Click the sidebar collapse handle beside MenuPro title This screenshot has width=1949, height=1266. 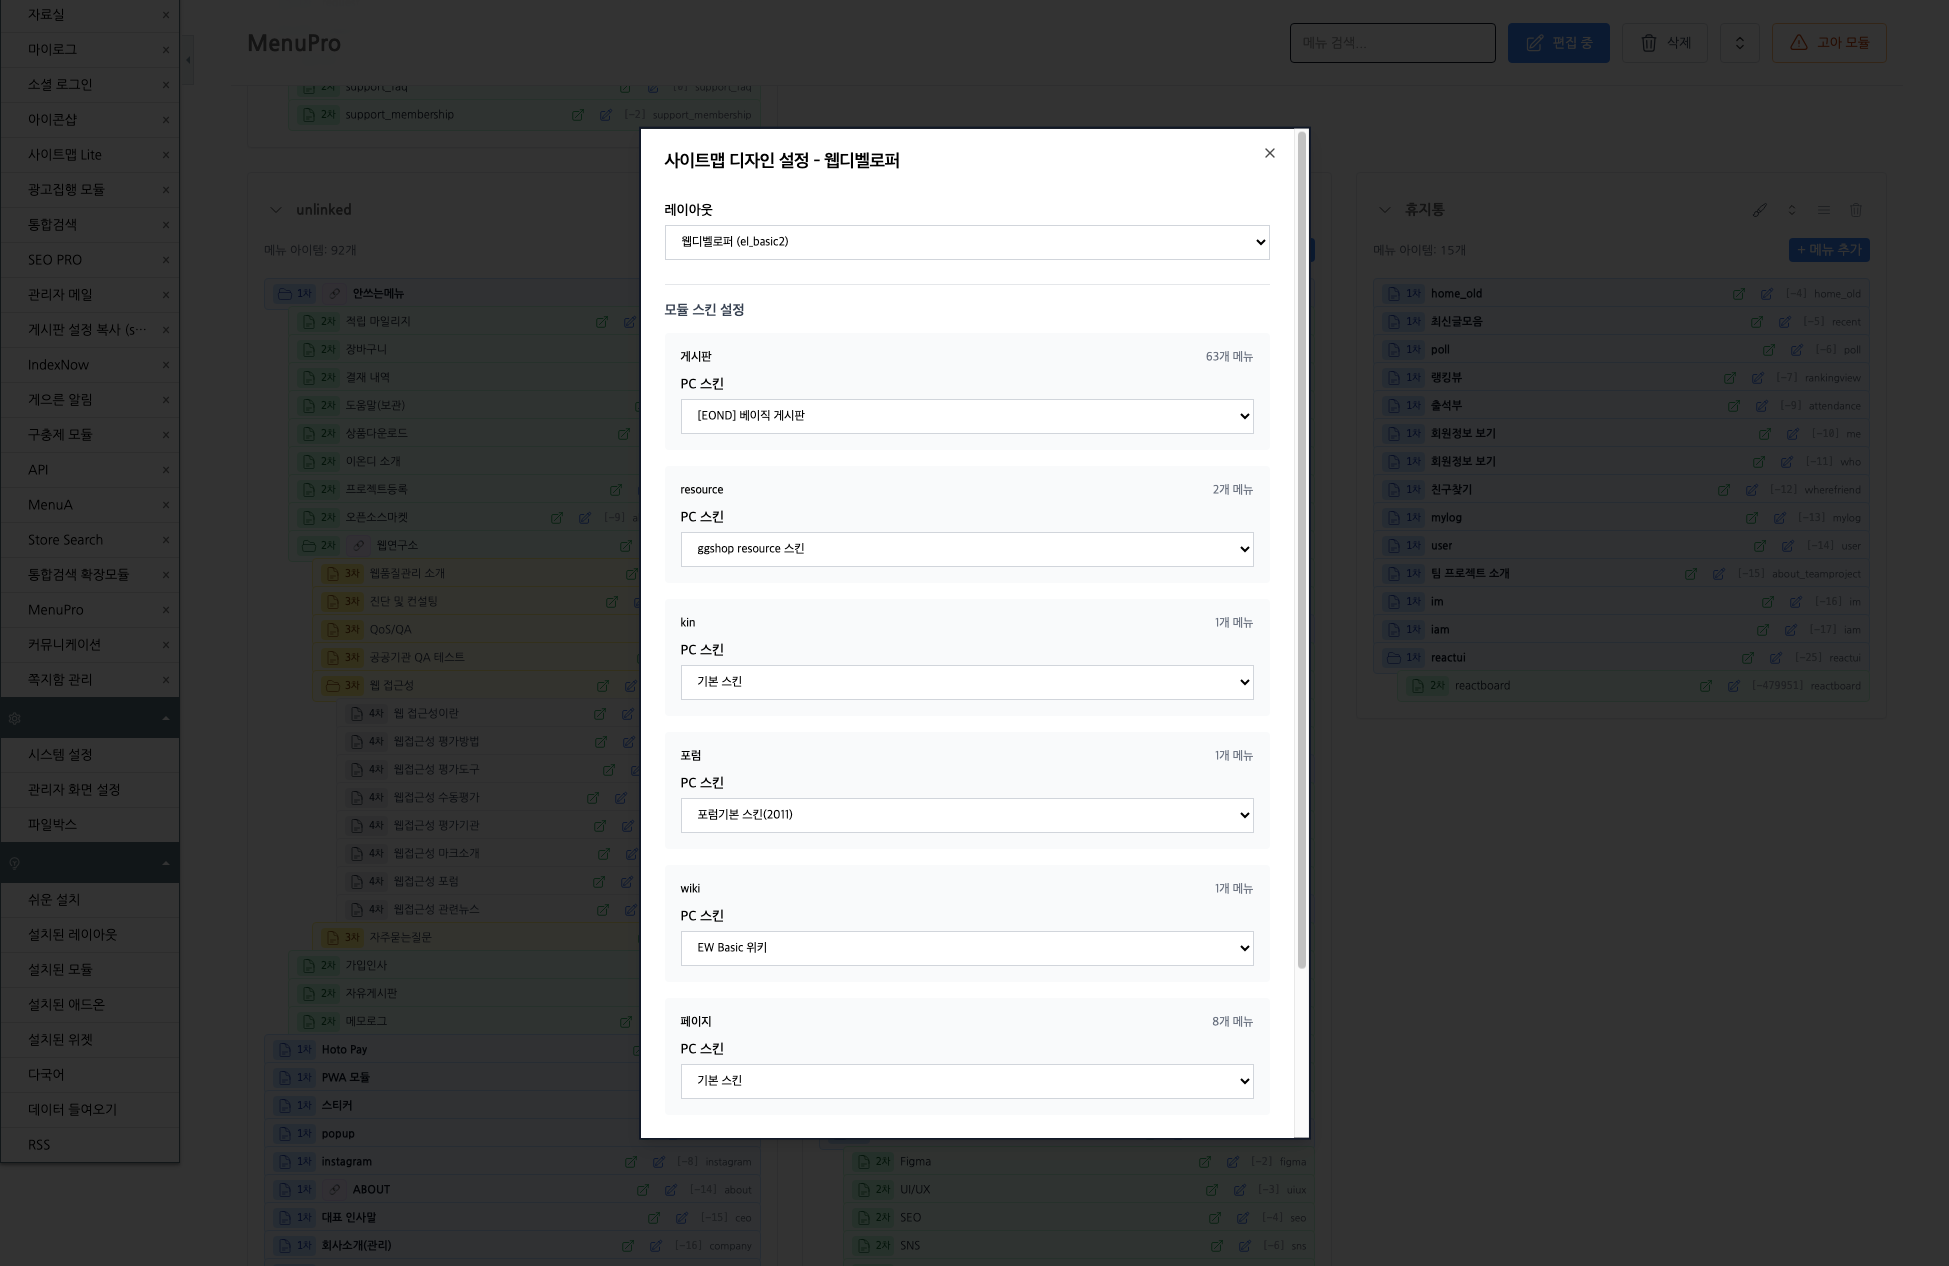(x=188, y=60)
